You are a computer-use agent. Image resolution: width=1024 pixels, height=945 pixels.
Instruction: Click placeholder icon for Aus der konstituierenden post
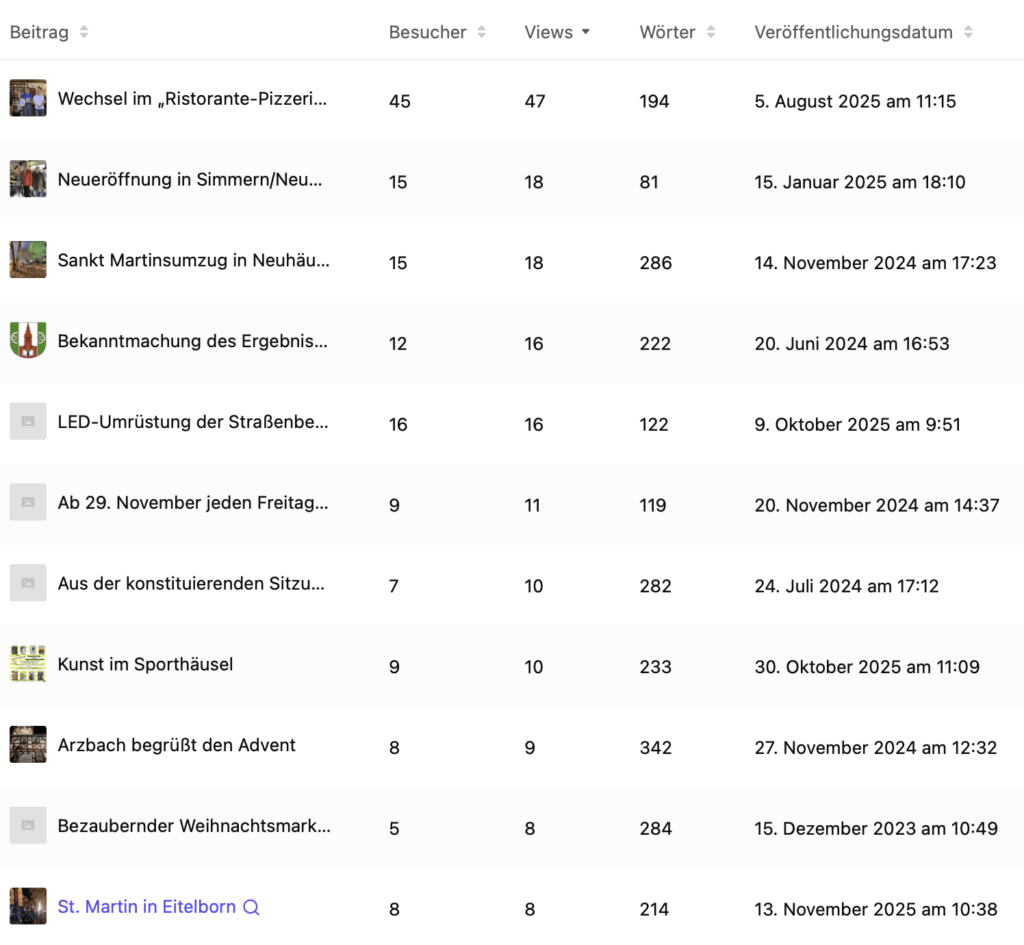coord(28,583)
